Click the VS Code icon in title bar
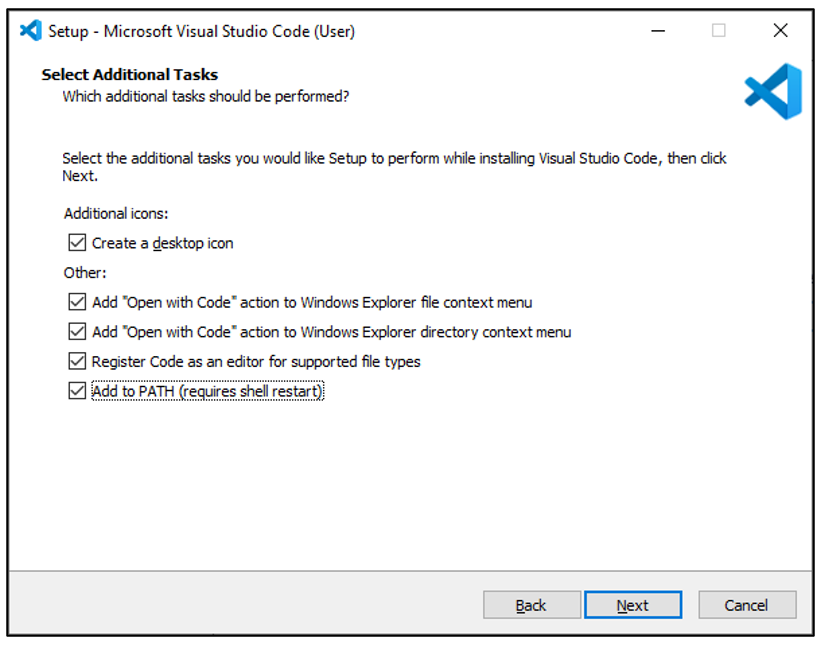Screen dimensions: 820x645 pos(31,31)
